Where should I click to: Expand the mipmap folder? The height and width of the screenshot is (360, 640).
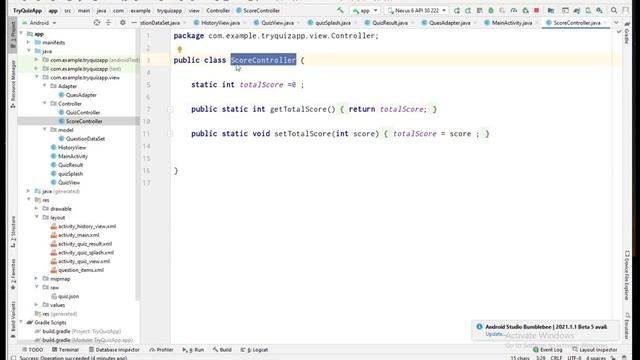click(x=37, y=279)
